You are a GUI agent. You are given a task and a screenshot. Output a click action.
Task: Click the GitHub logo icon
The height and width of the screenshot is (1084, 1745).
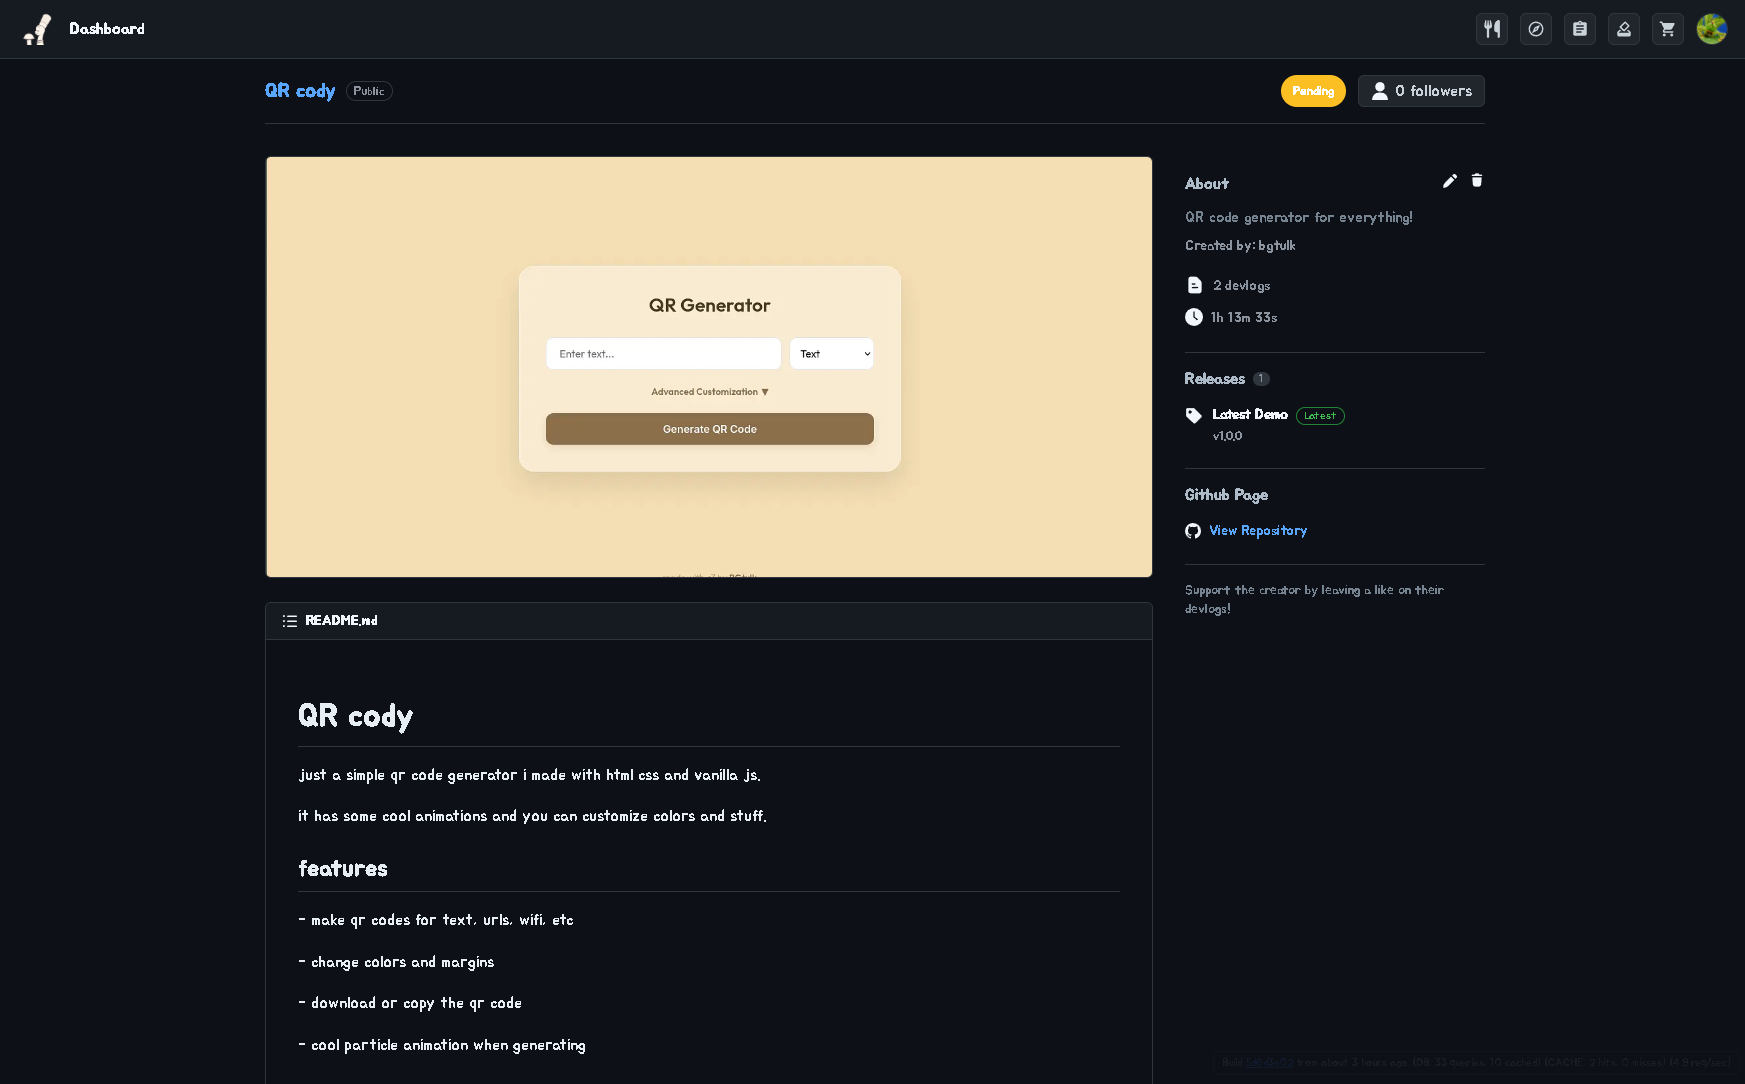[x=1193, y=531]
